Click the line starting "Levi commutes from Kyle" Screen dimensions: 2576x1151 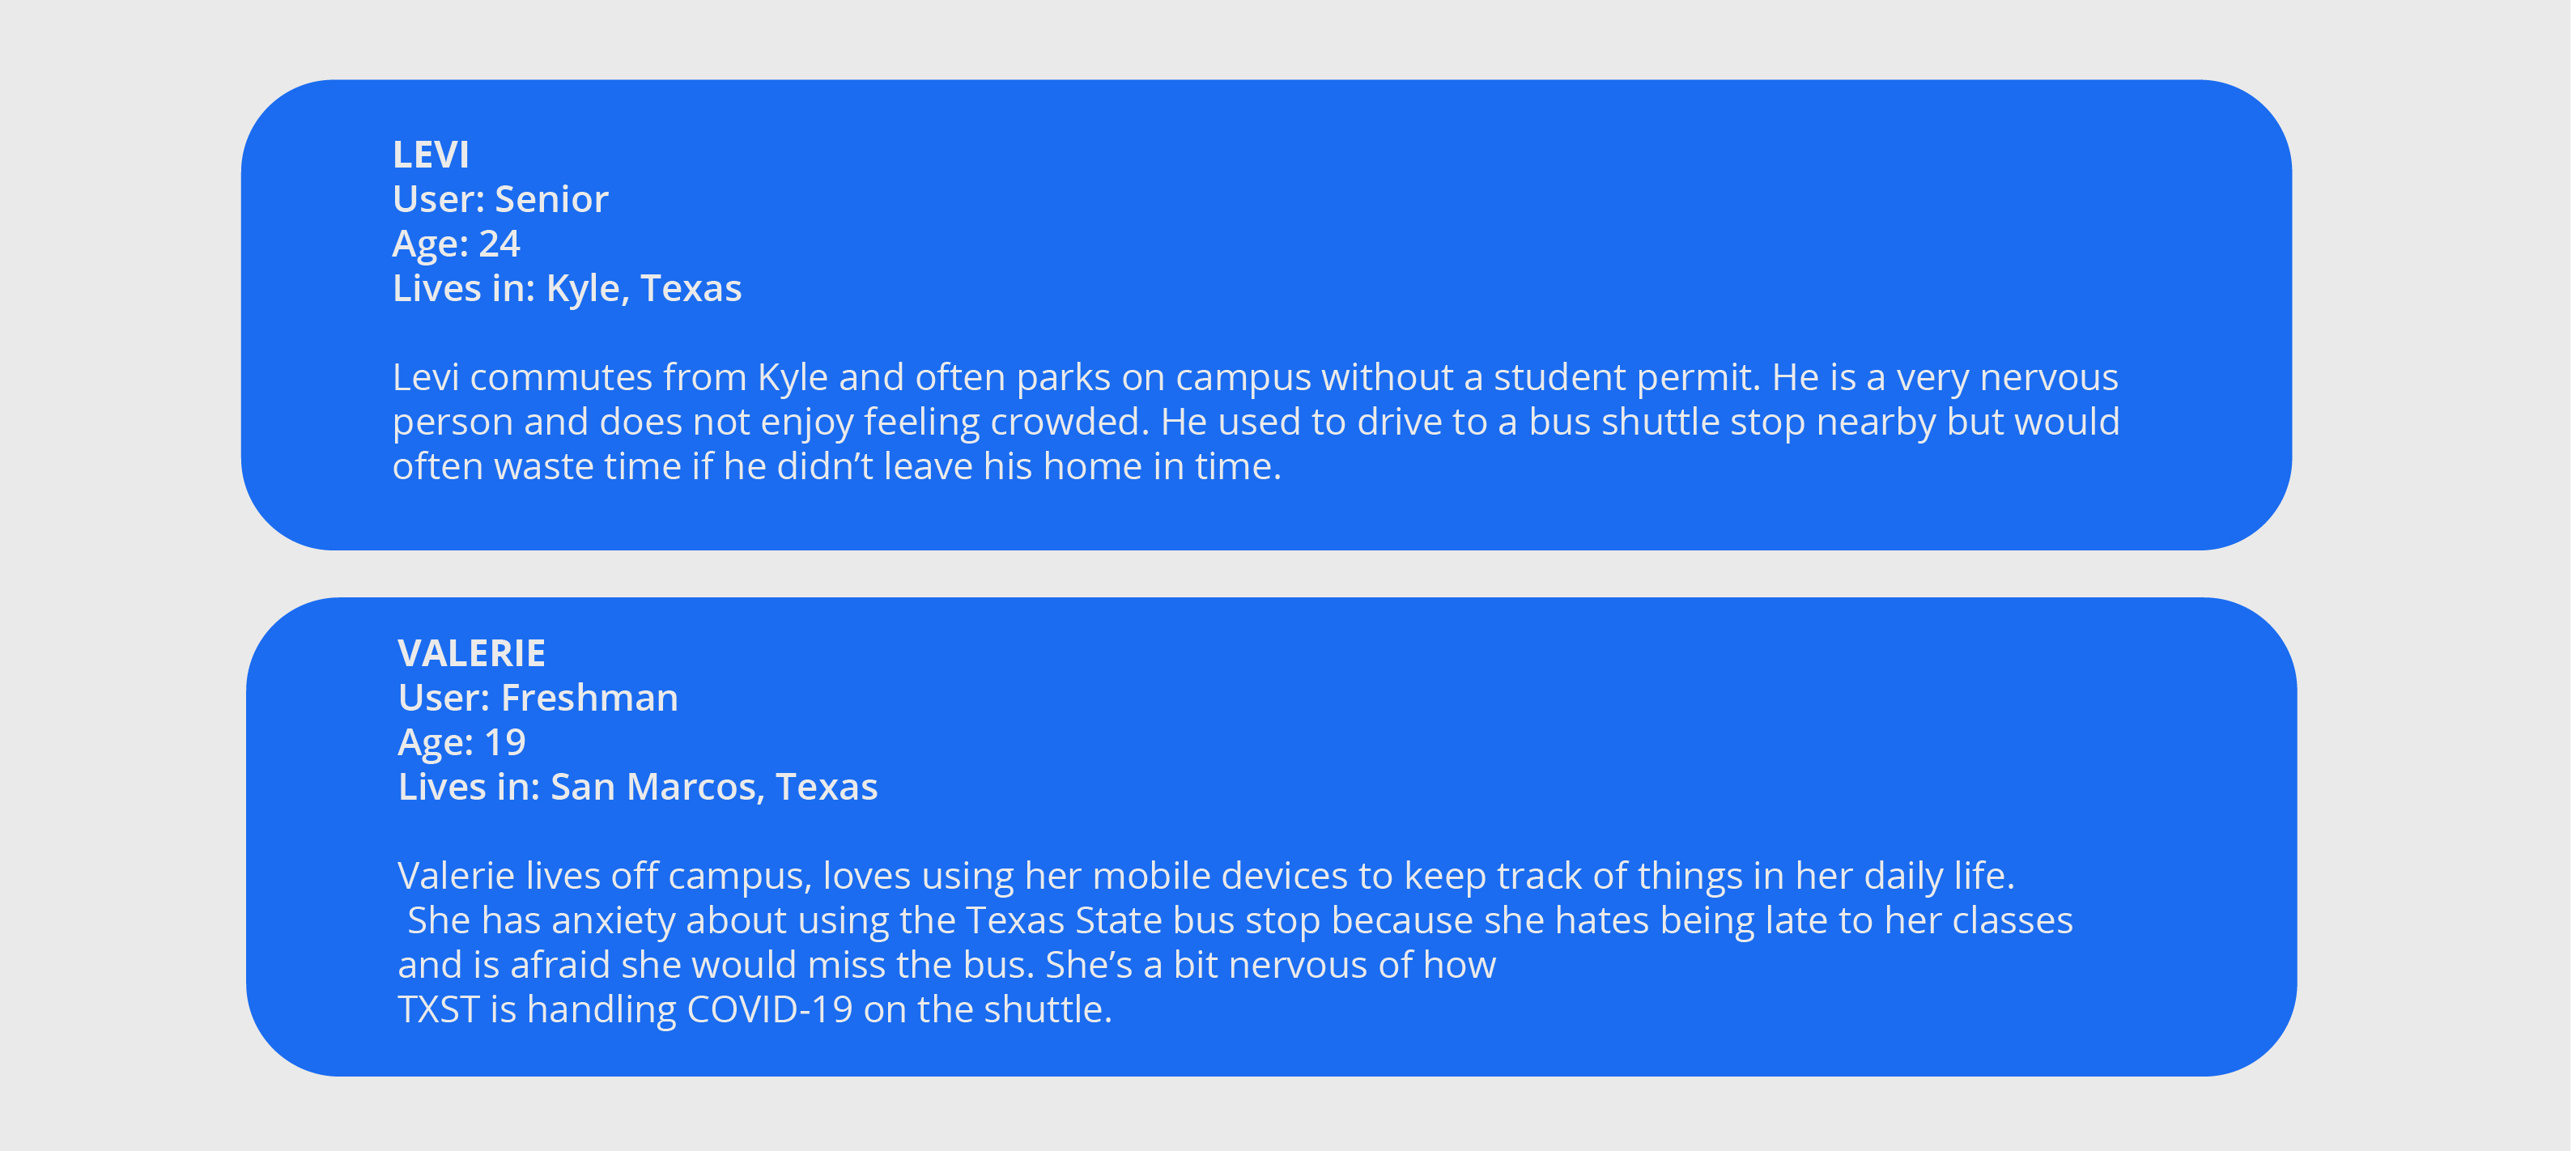pyautogui.click(x=1255, y=377)
